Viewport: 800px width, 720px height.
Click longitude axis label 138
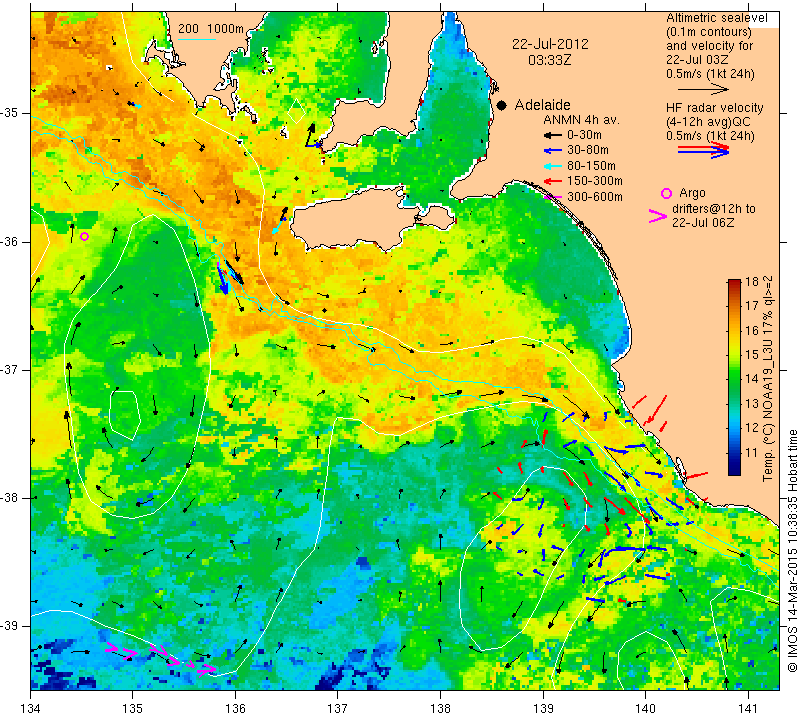pyautogui.click(x=440, y=708)
